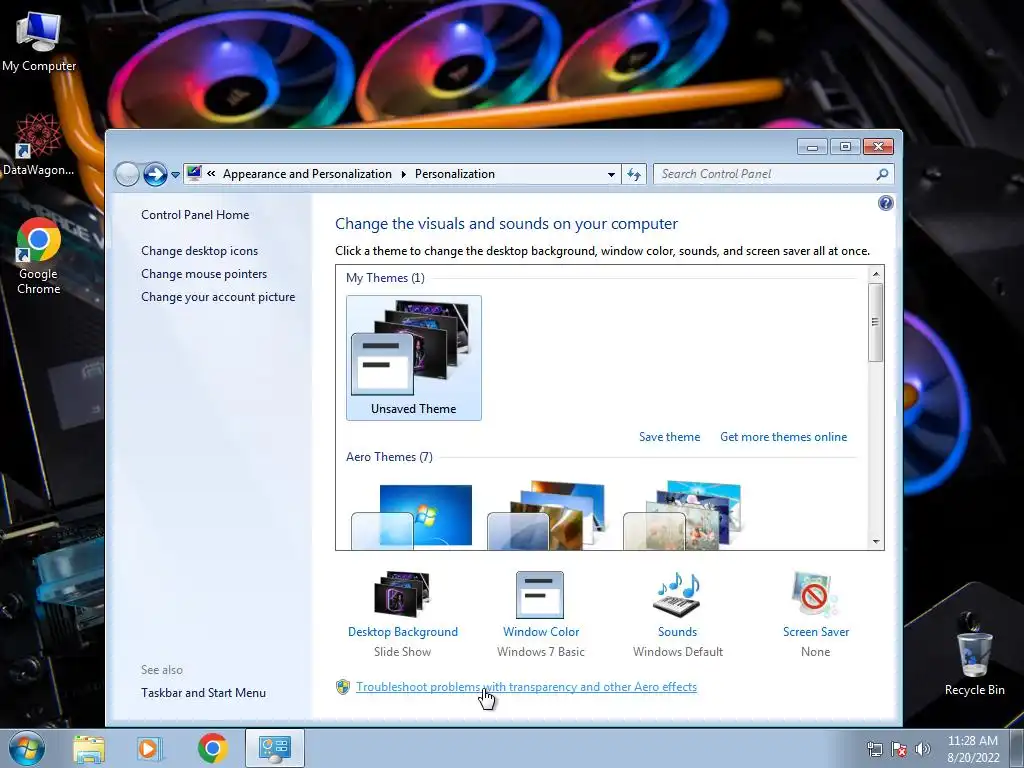Open Google Chrome desktop shortcut
The height and width of the screenshot is (768, 1024).
pos(39,256)
